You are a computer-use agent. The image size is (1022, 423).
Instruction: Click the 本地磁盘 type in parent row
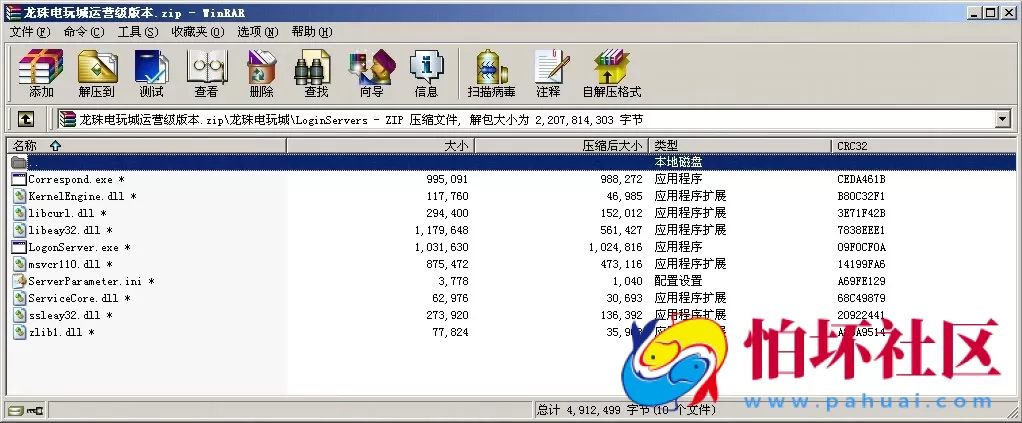[x=679, y=162]
